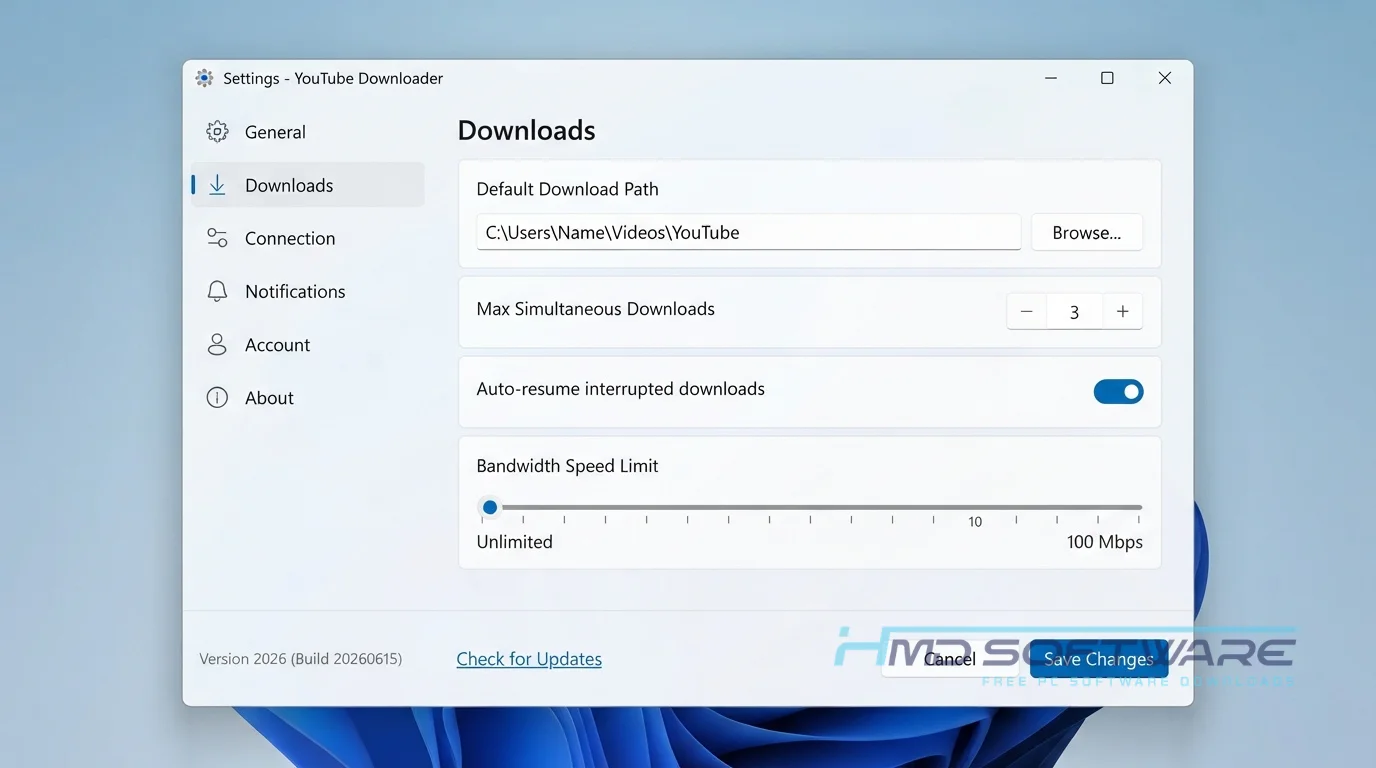
Task: Click the Cancel button
Action: pyautogui.click(x=950, y=659)
